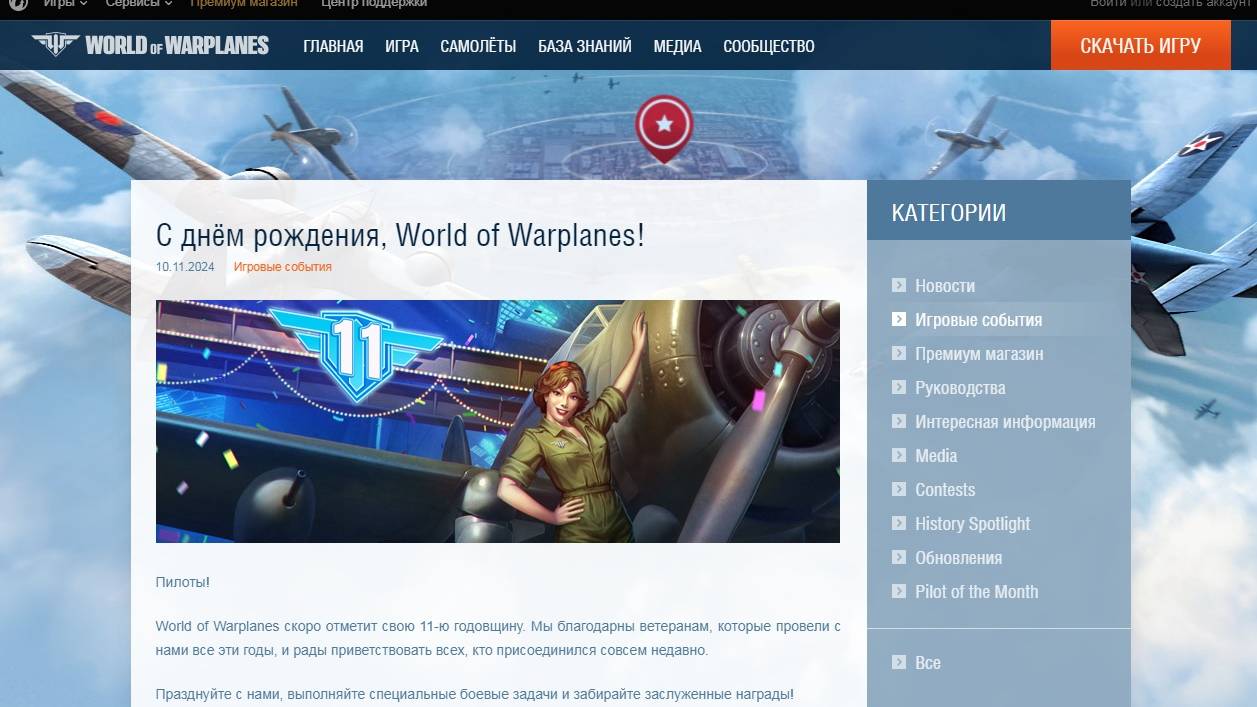Expand the Игры dropdown in top bar

pos(65,4)
